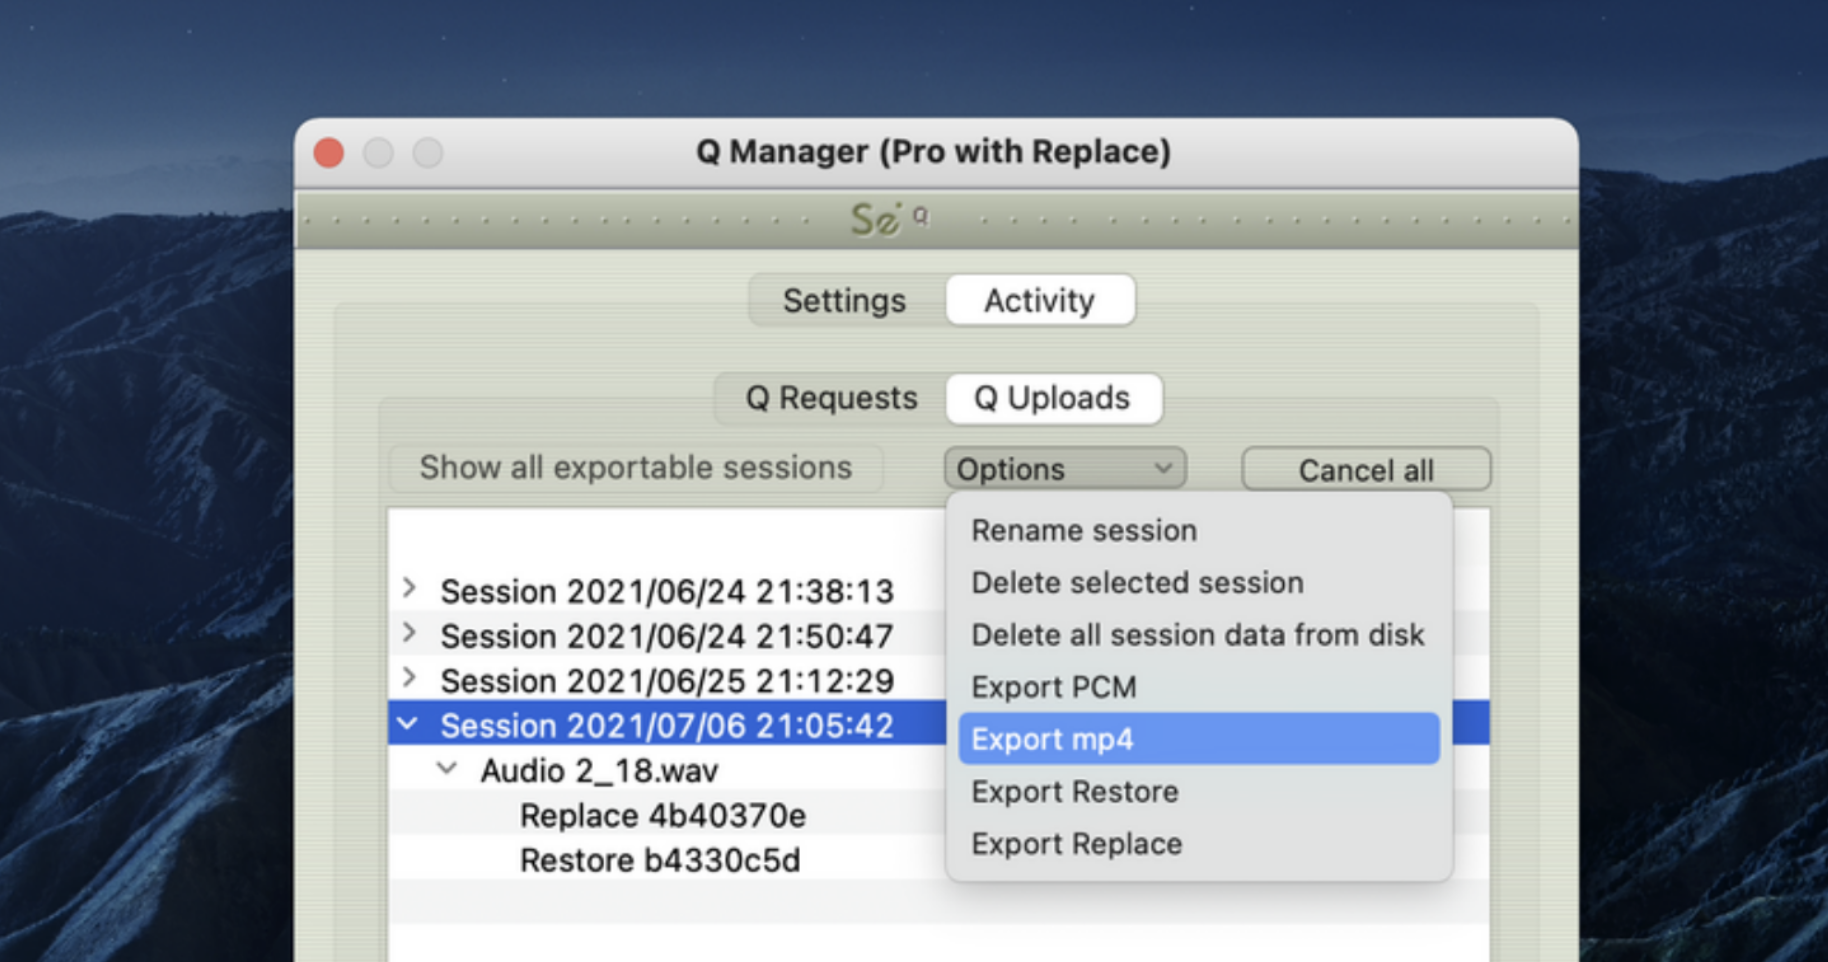Click Show all exportable sessions
1828x962 pixels.
tap(636, 468)
